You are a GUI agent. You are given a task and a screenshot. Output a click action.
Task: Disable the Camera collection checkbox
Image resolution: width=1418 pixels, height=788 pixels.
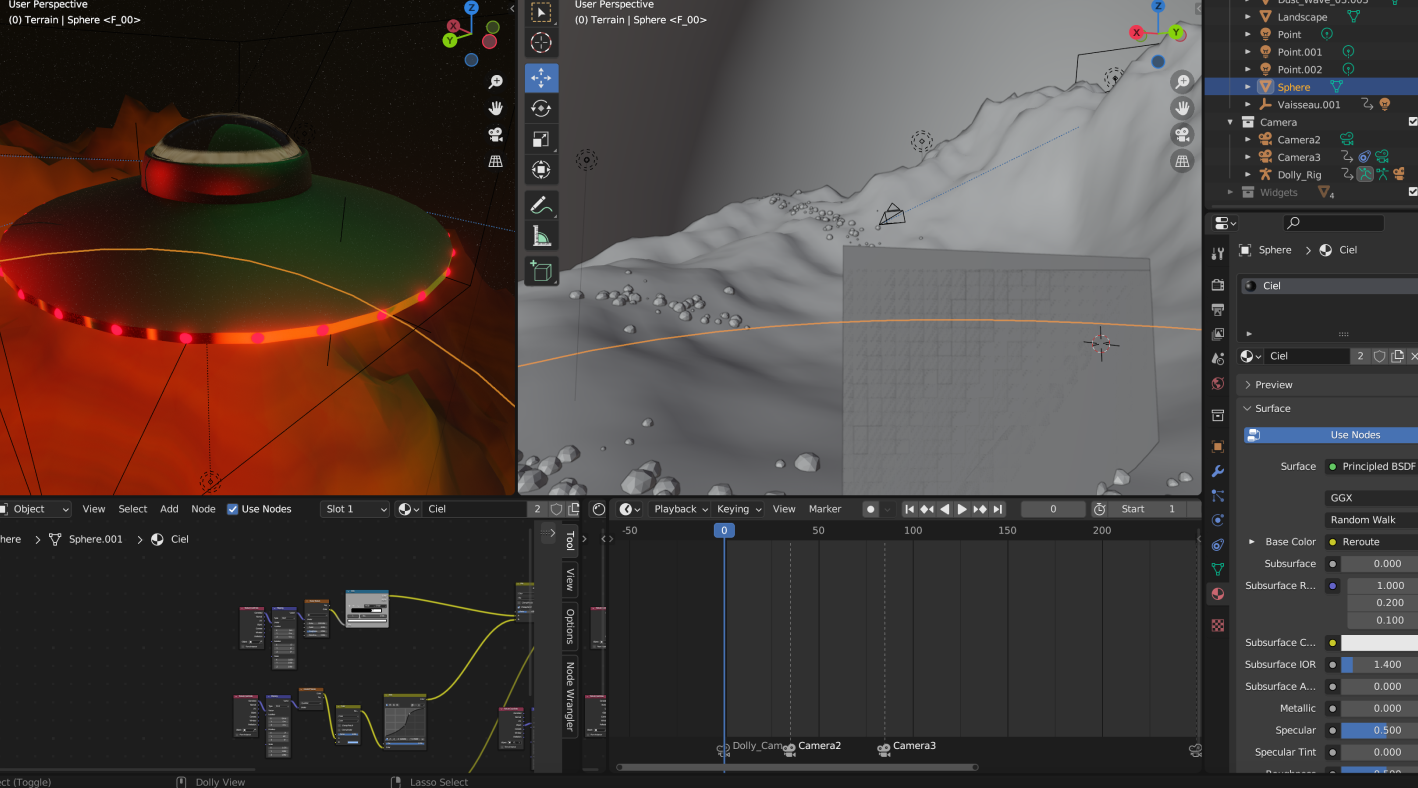click(1412, 122)
